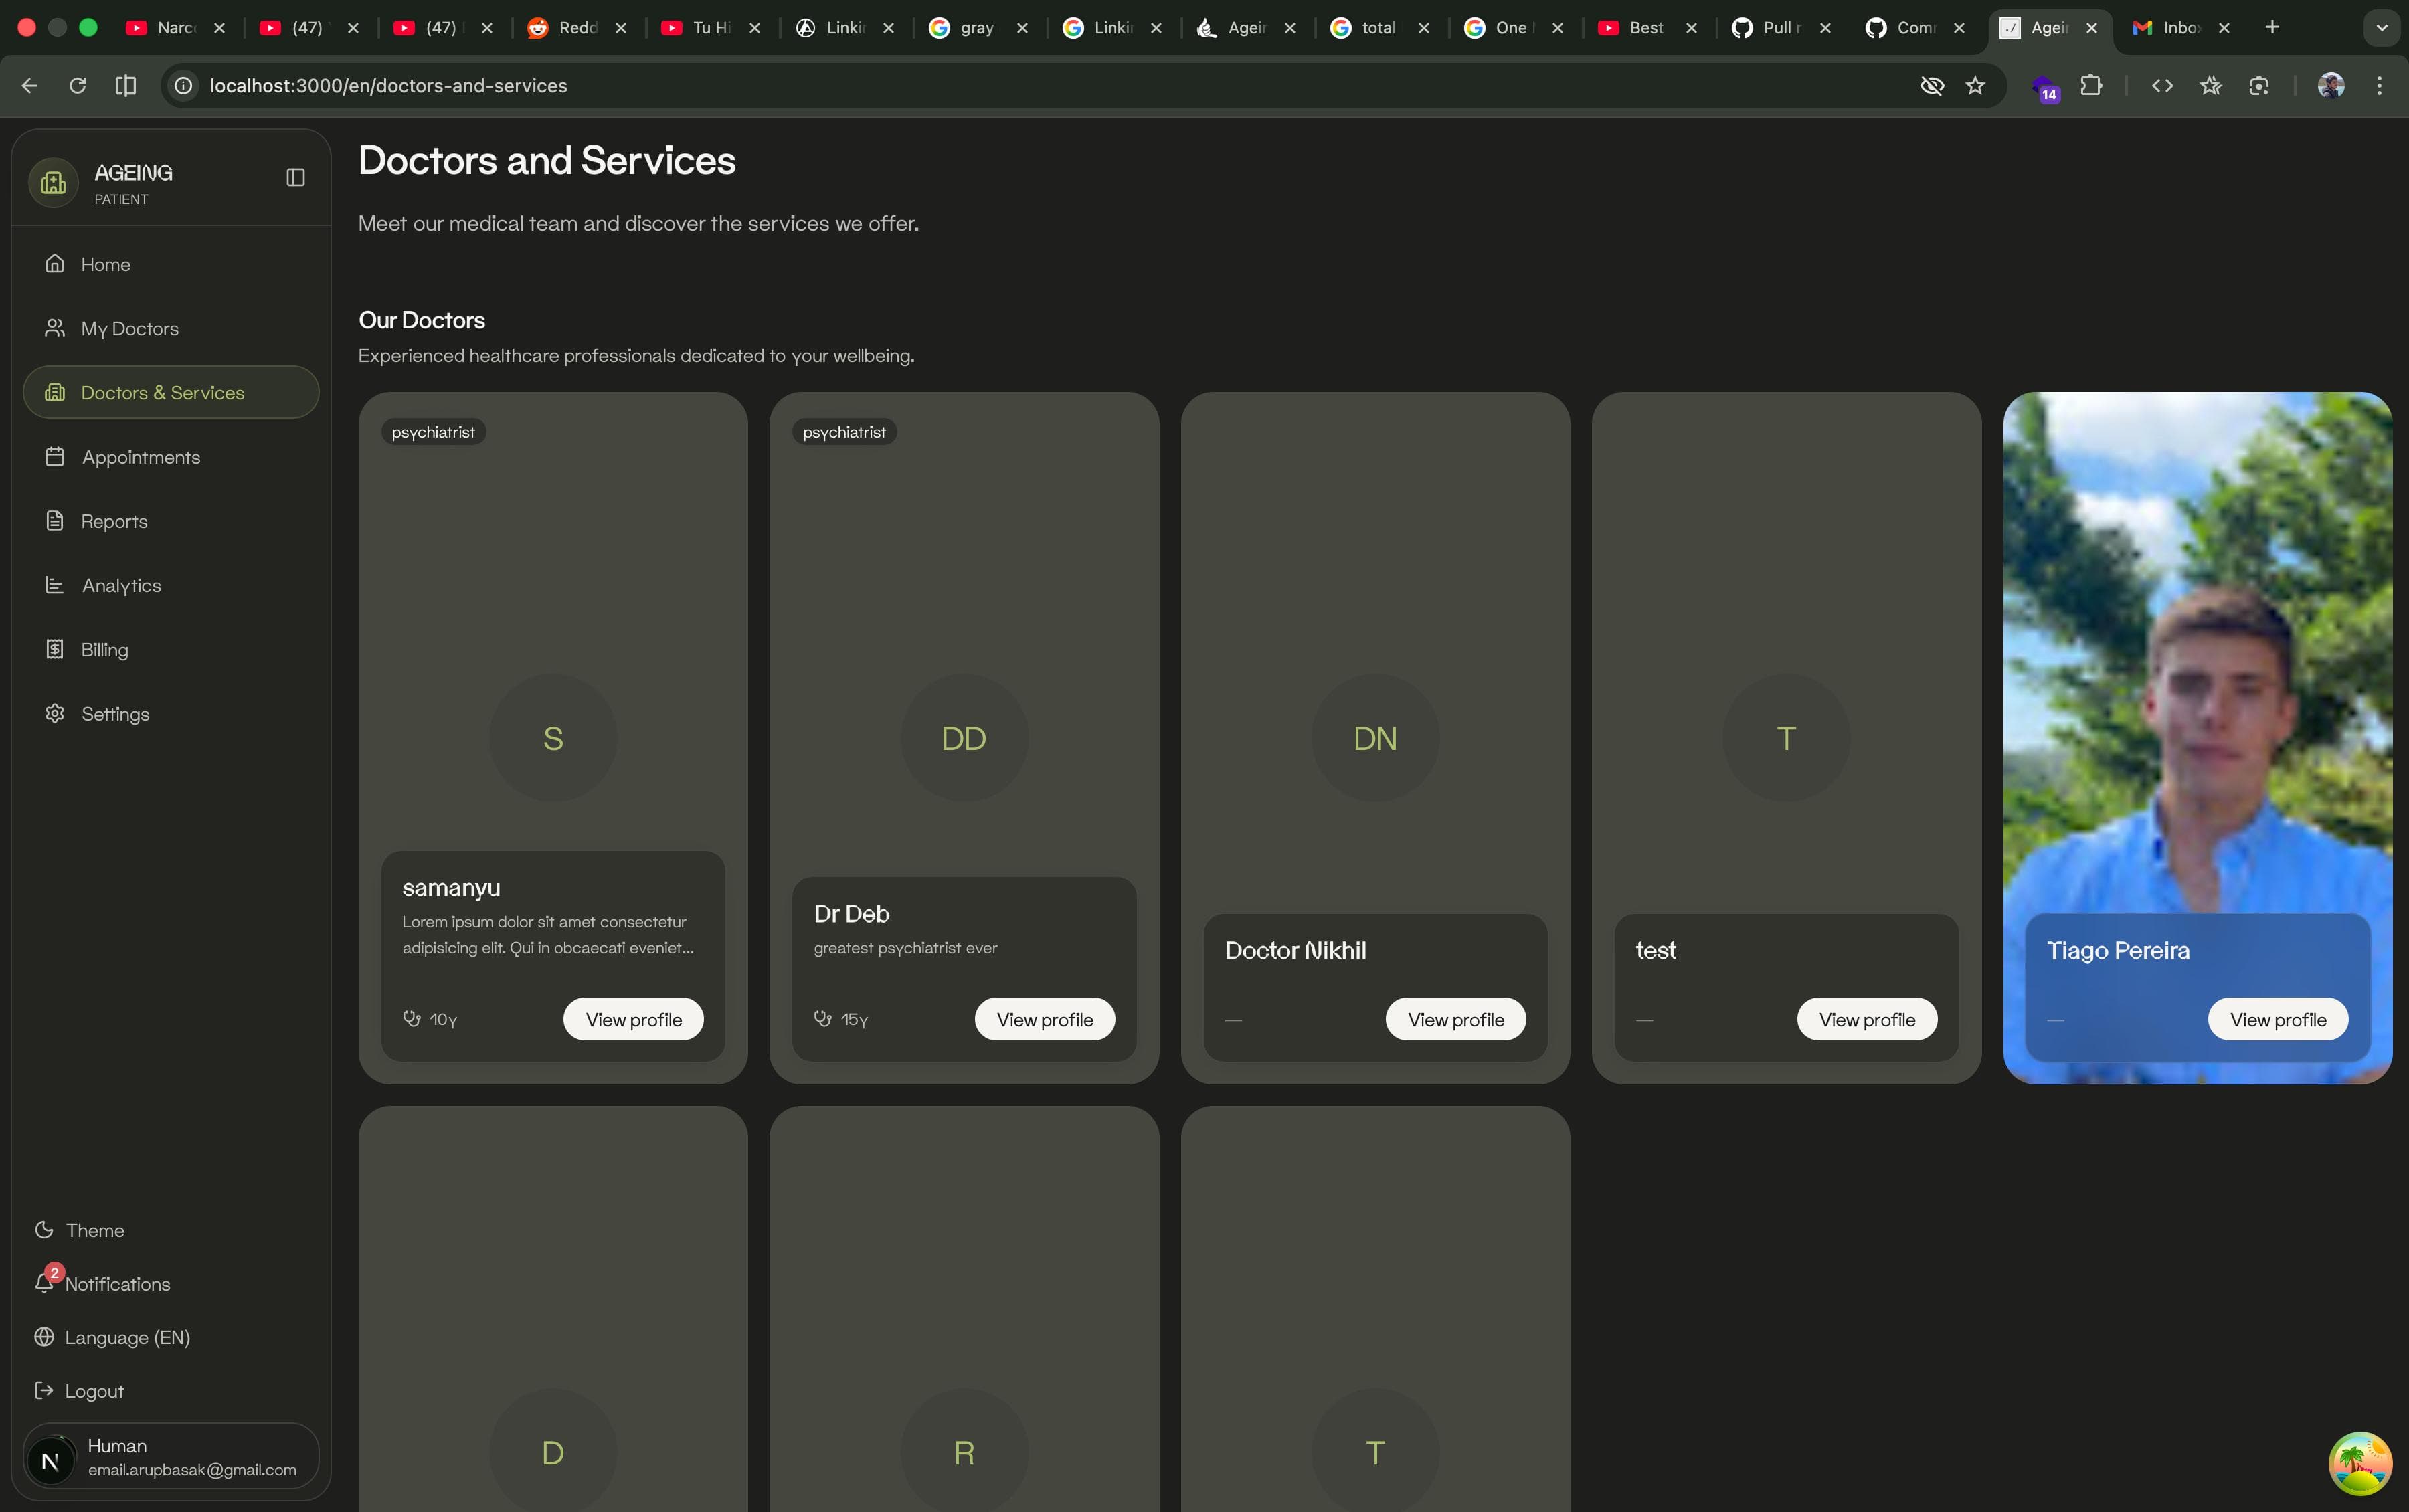The width and height of the screenshot is (2409, 1512).
Task: Click the AGEING logo icon
Action: [x=54, y=183]
